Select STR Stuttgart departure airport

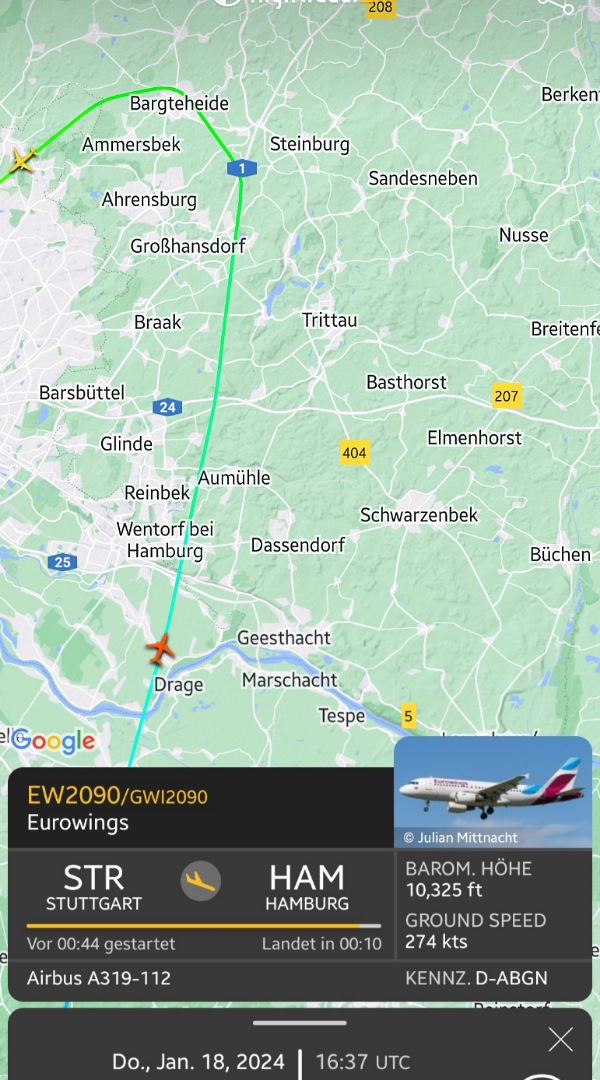click(94, 887)
